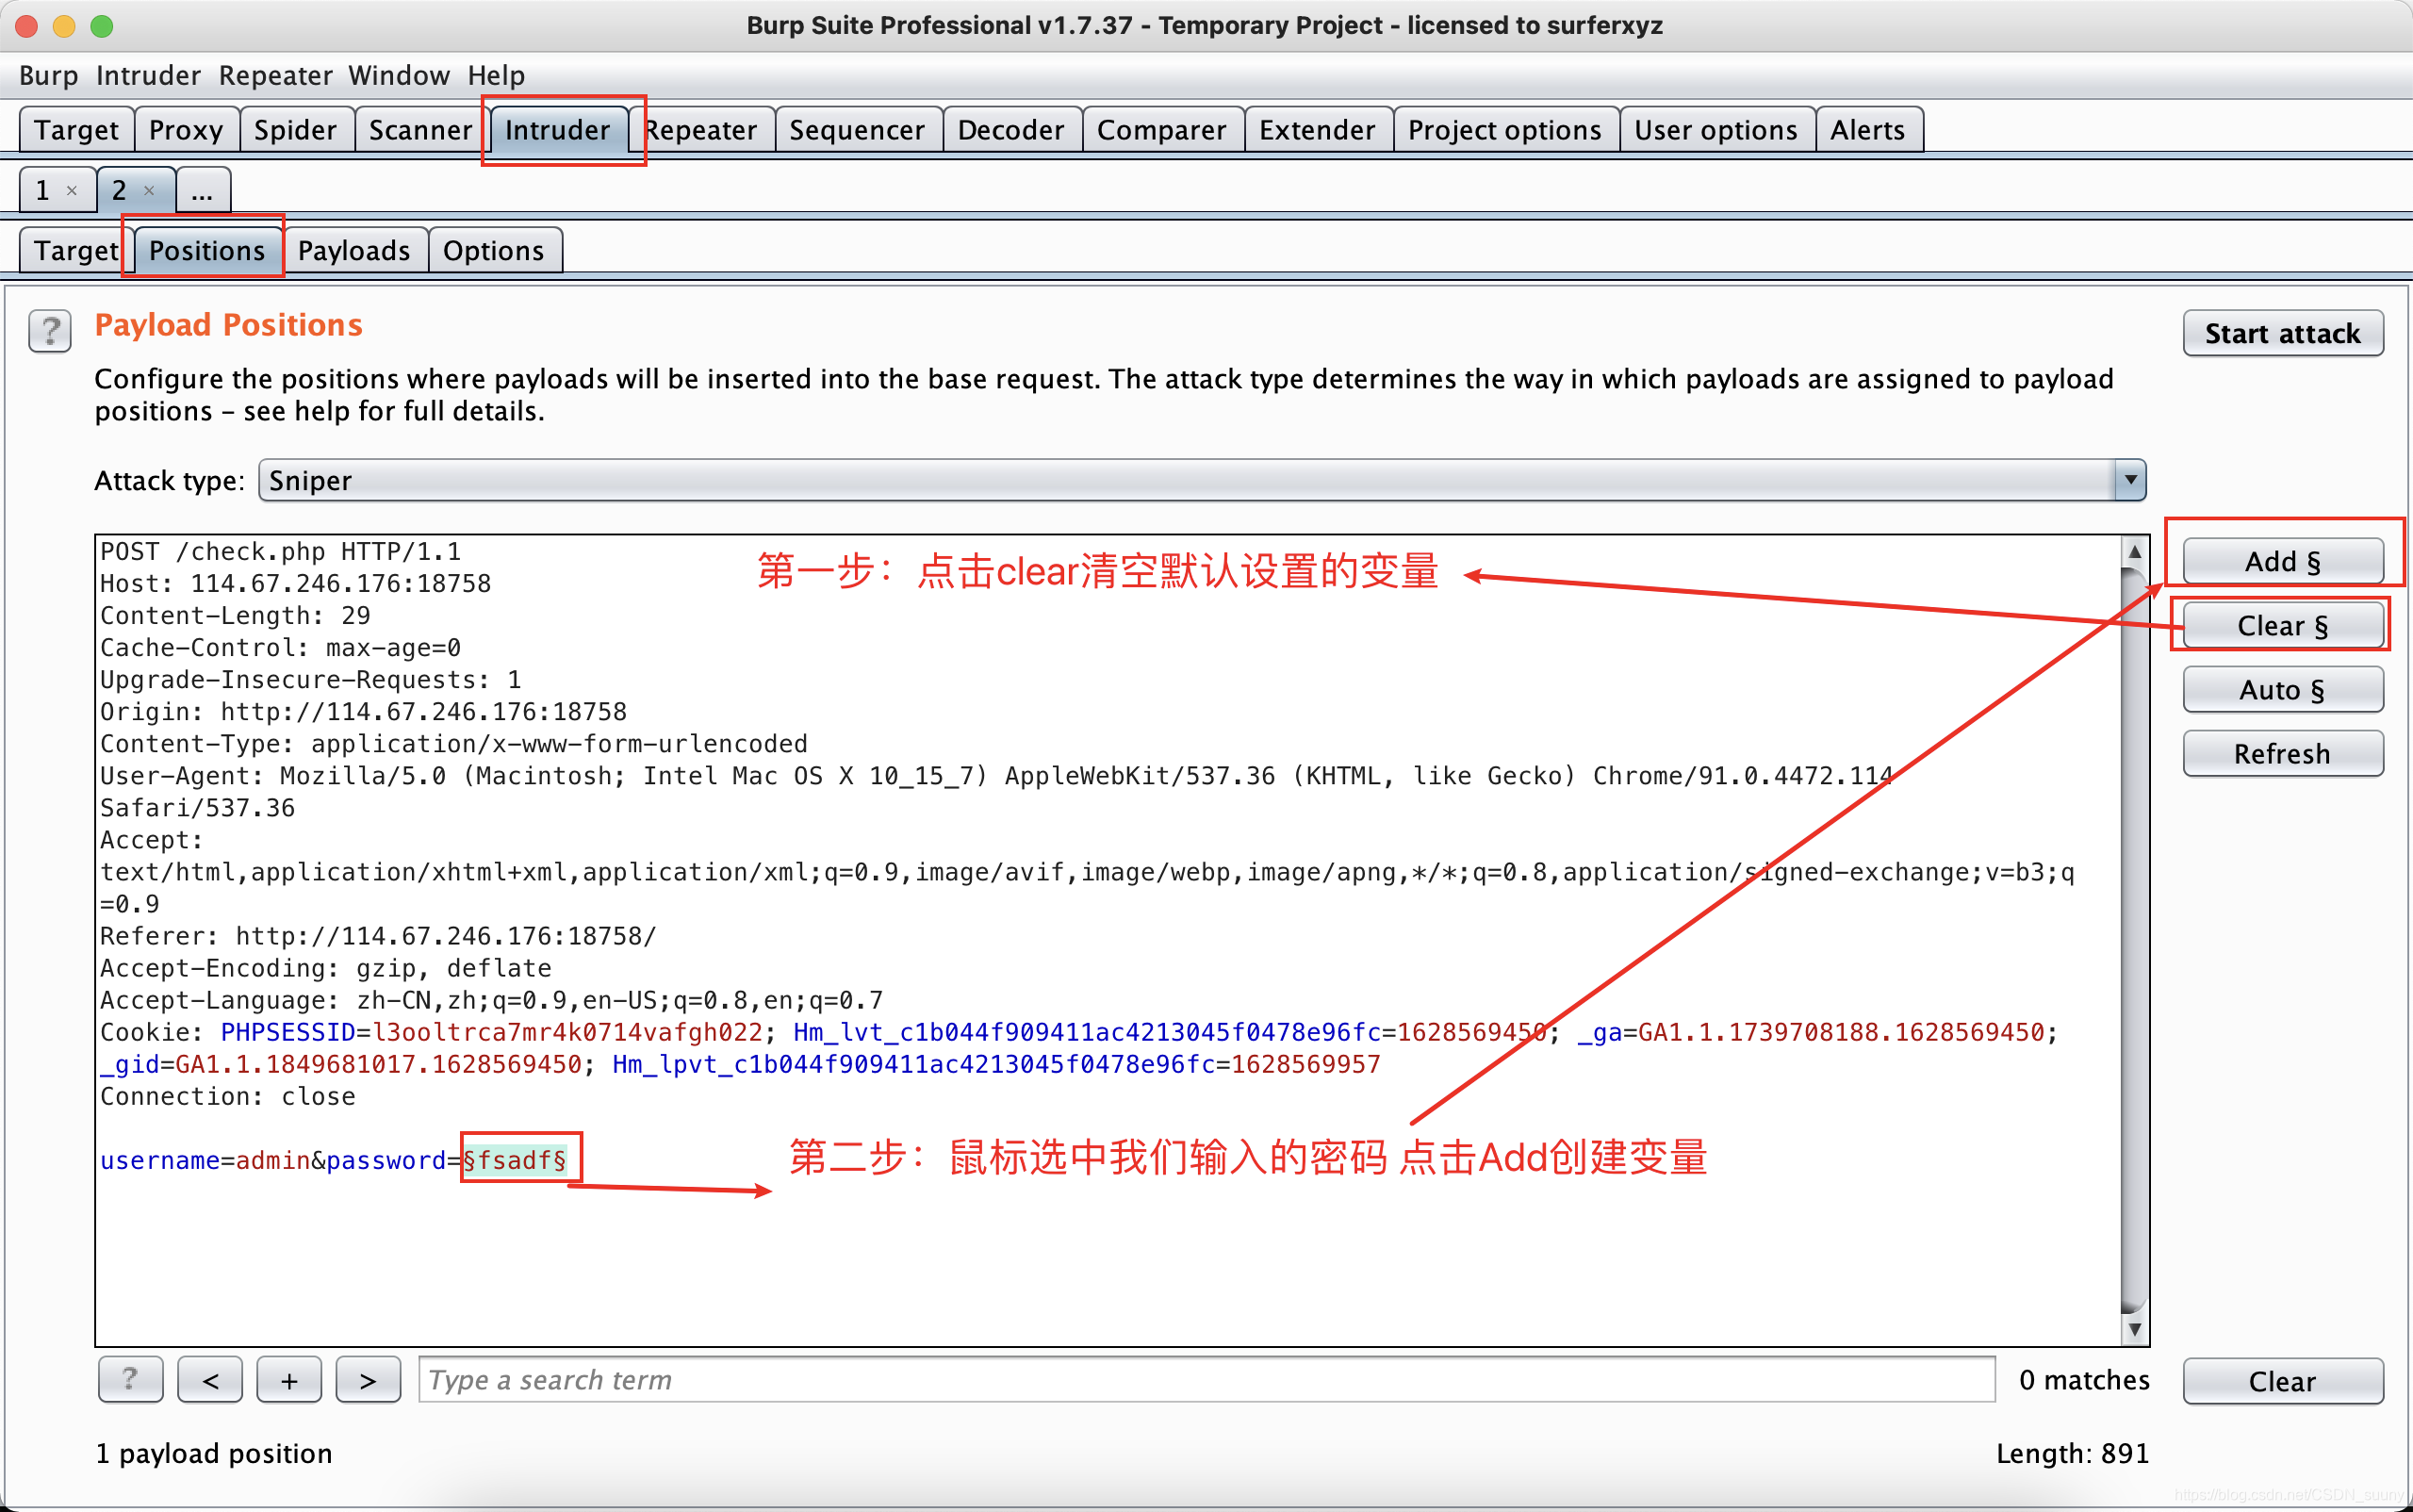Screen dimensions: 2413x1512
Task: Click the request editor scrollbar up arrow
Action: click(2134, 551)
